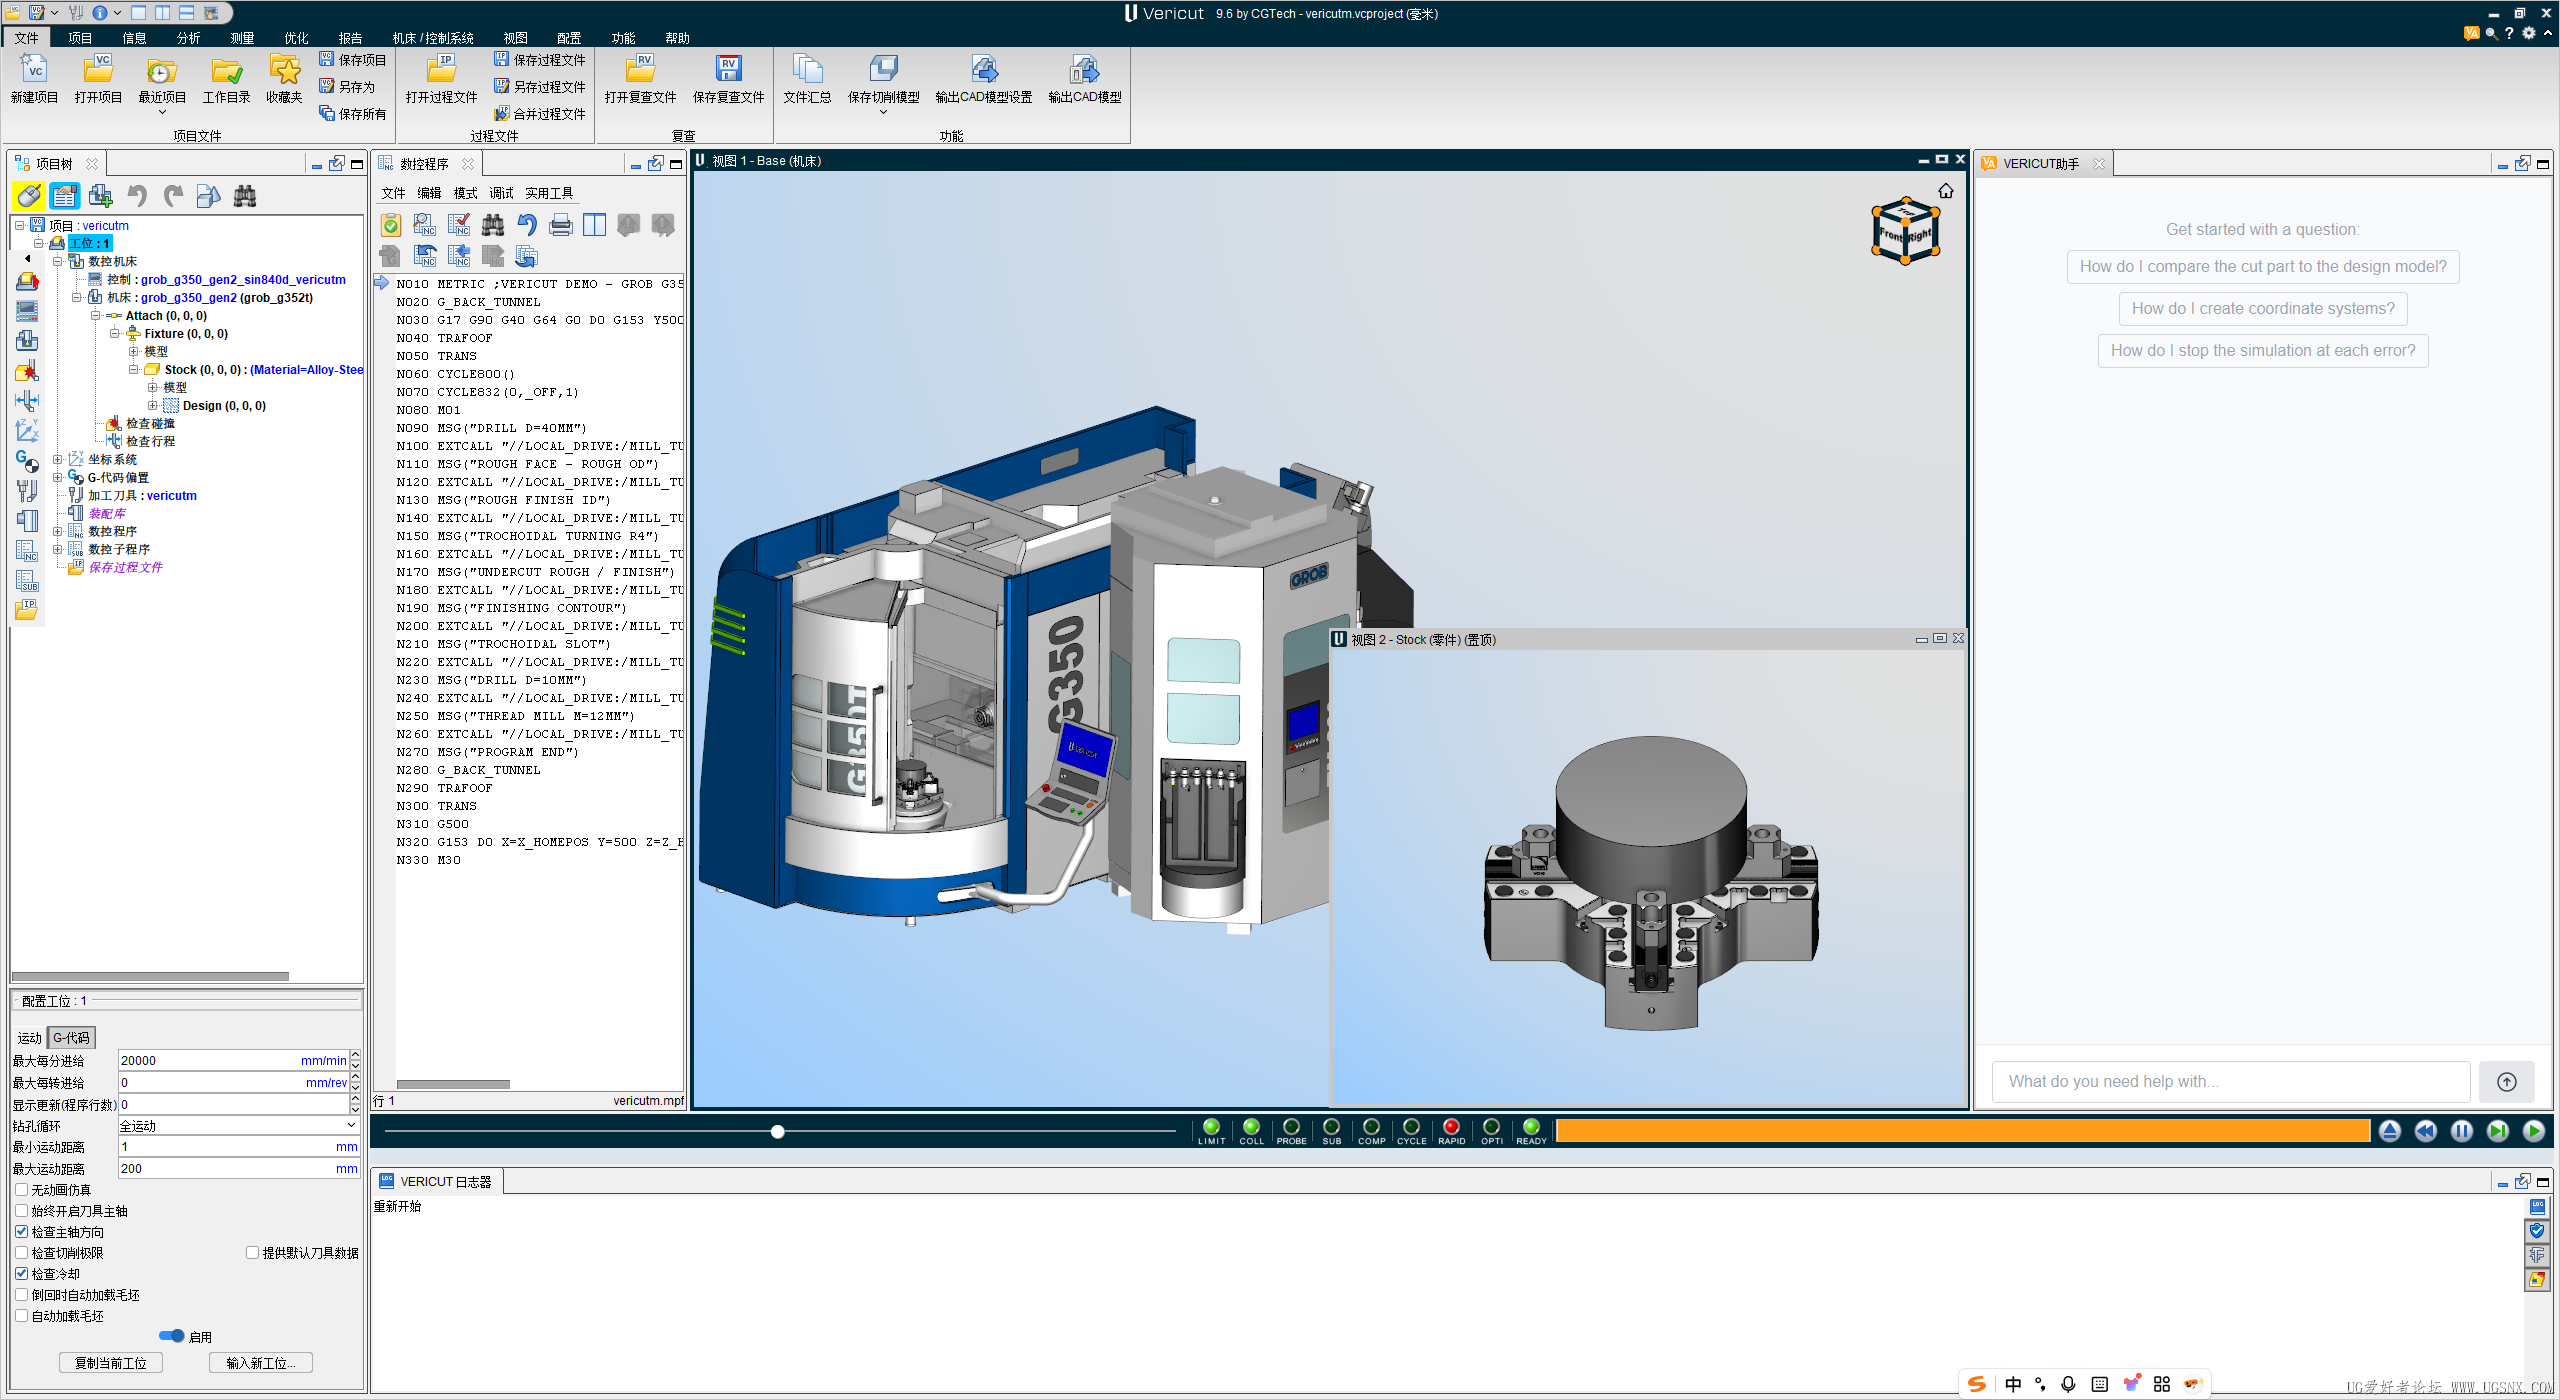The width and height of the screenshot is (2560, 1400).
Task: Open the 机床/控制系统 ribbon tab
Action: pos(433,38)
